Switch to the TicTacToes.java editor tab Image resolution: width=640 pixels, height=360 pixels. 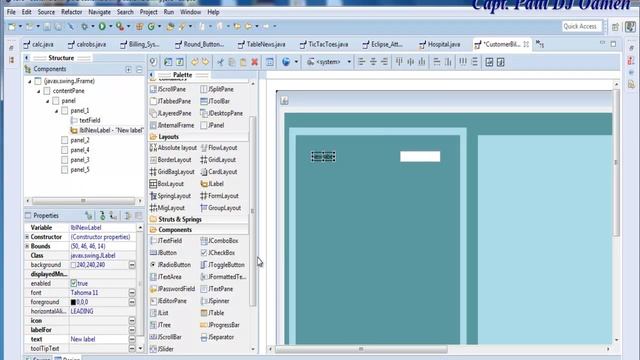coord(324,44)
